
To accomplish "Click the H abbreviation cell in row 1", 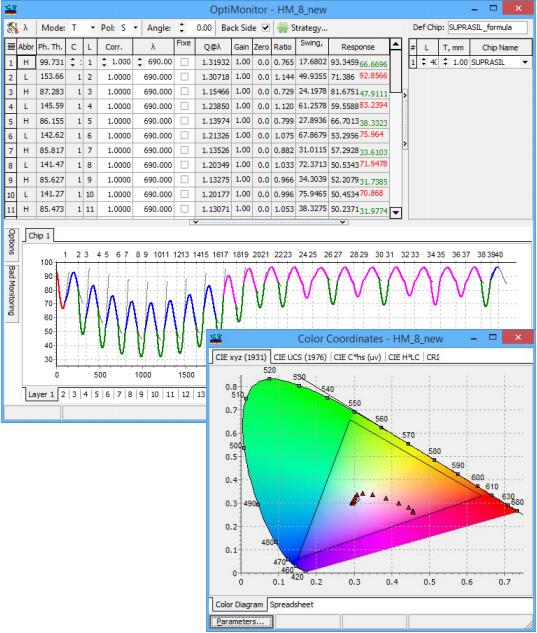I will click(x=26, y=62).
